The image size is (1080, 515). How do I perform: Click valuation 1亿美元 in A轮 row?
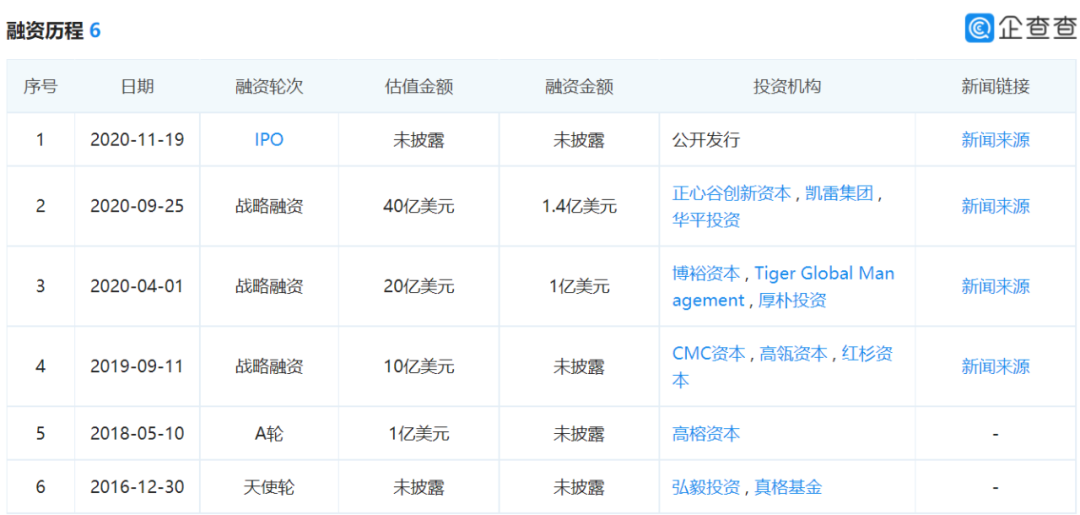point(419,434)
